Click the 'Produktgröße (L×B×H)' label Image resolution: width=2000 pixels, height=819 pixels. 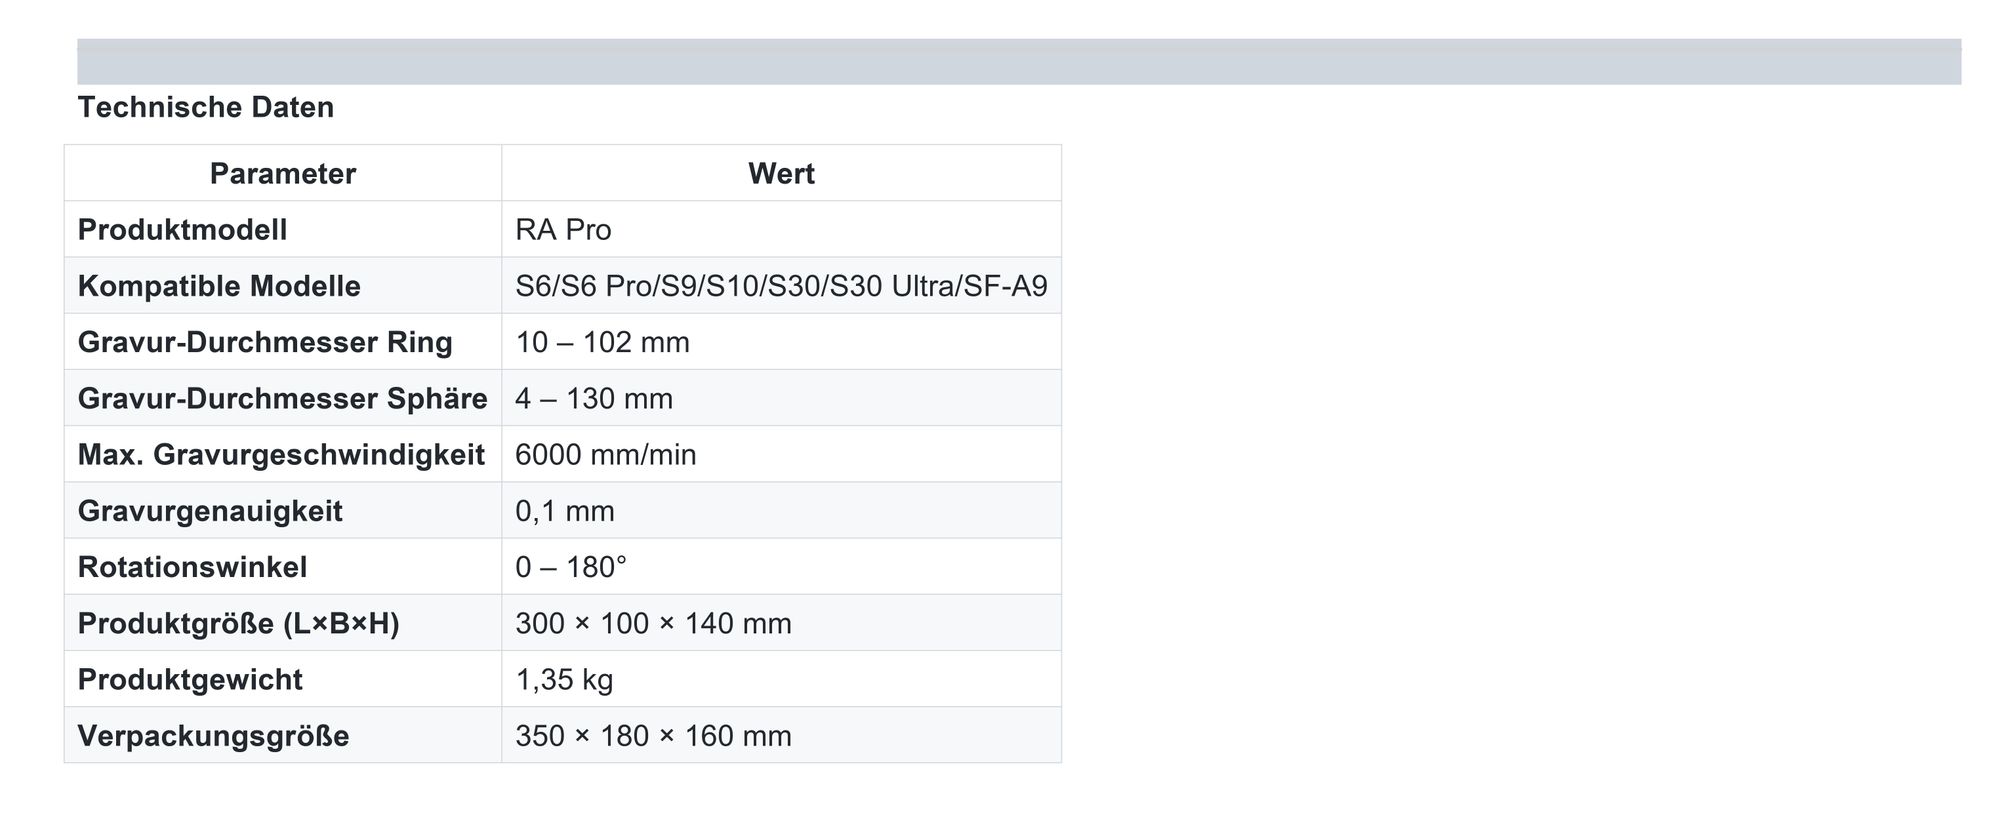(x=238, y=623)
